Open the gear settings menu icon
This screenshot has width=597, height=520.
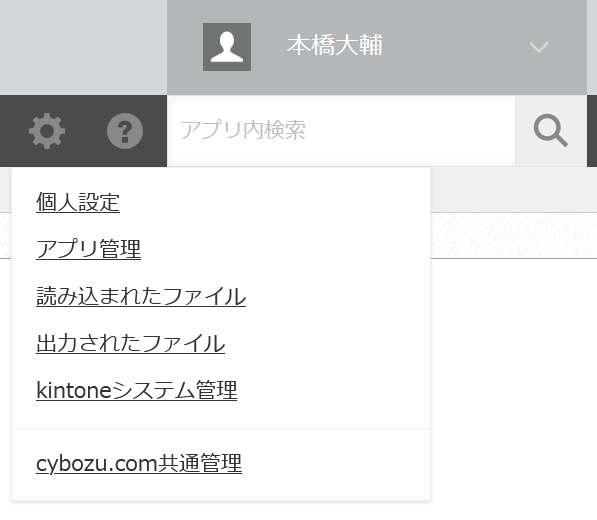coord(47,131)
